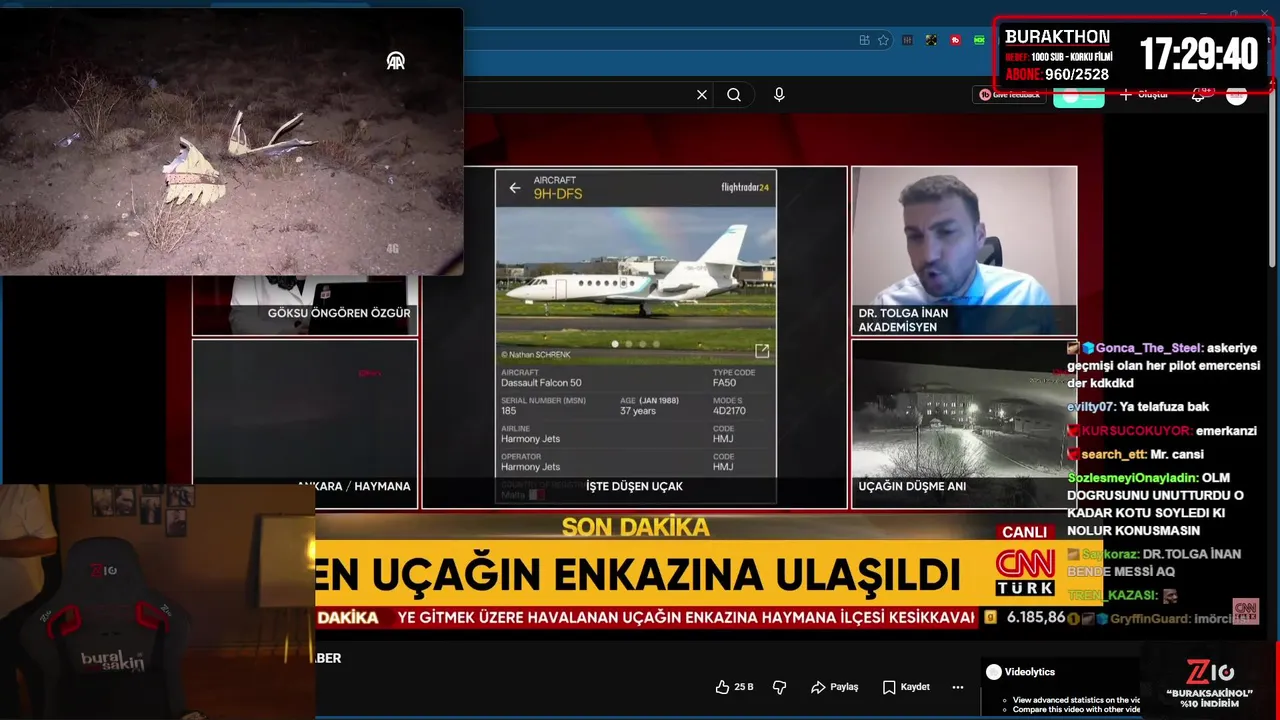Click the install app icon in address bar
The image size is (1280, 720).
pos(864,40)
